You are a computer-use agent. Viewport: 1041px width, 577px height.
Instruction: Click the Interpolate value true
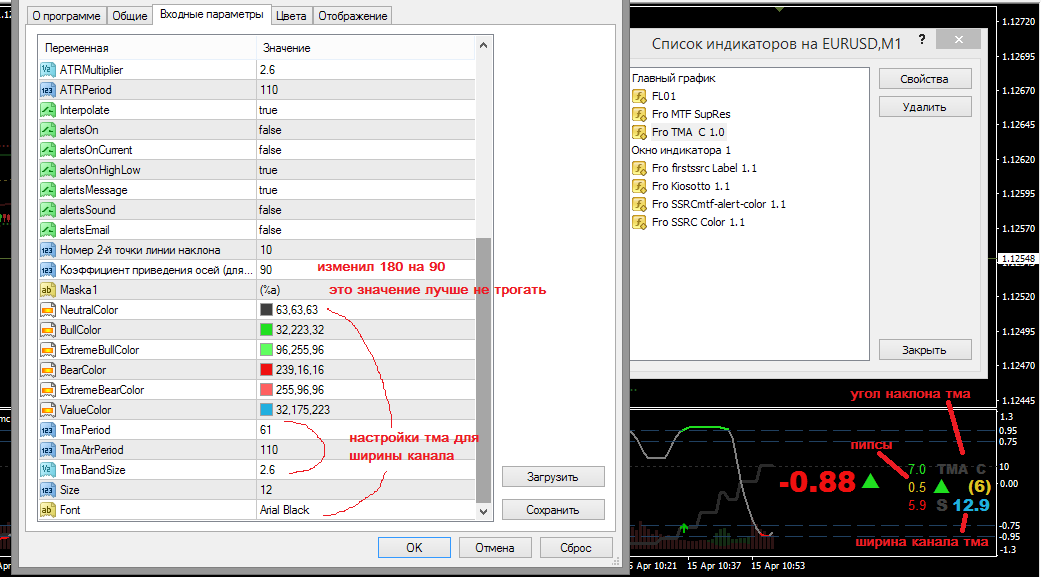pyautogui.click(x=268, y=110)
